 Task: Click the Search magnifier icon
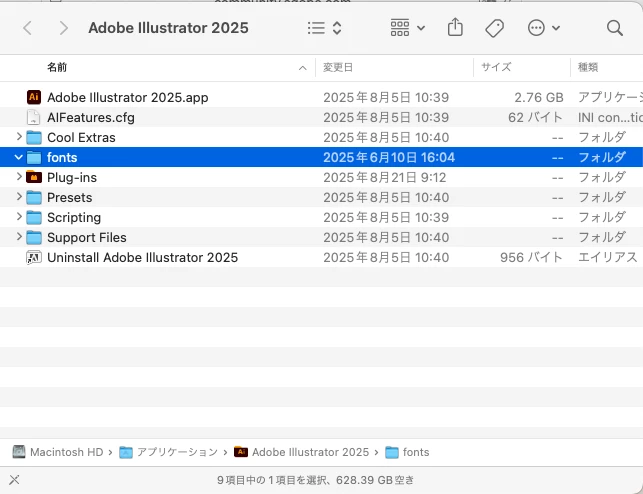[615, 28]
